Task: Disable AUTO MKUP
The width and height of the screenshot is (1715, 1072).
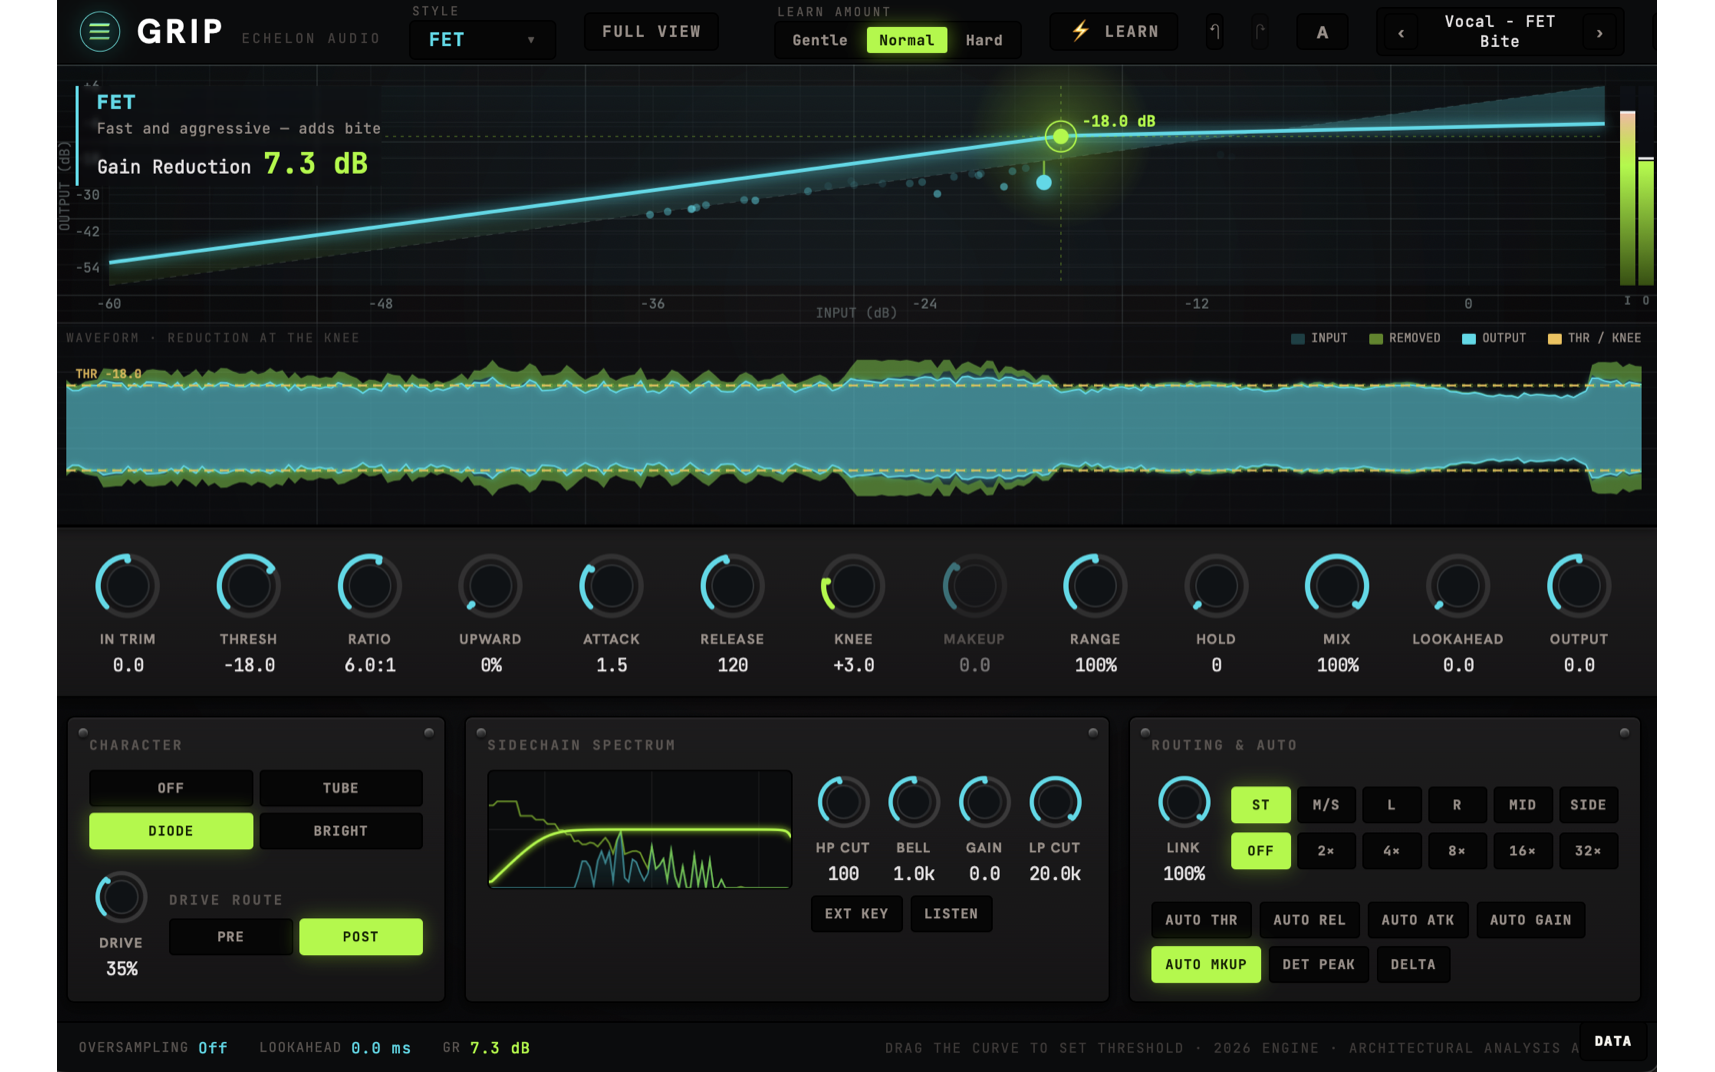Action: (x=1206, y=965)
